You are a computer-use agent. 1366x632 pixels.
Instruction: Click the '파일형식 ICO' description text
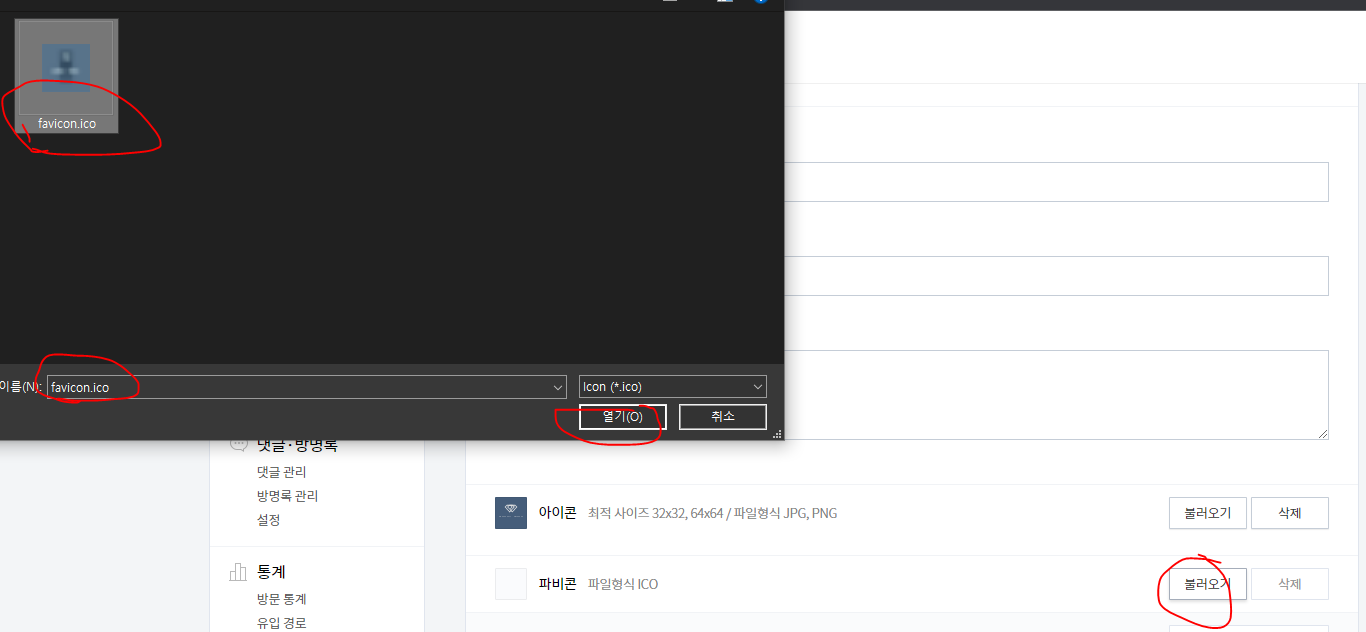pyautogui.click(x=623, y=584)
